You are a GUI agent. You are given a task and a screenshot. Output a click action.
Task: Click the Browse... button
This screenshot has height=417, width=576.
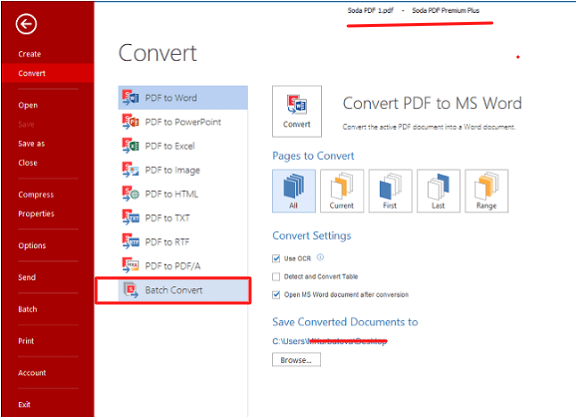296,360
